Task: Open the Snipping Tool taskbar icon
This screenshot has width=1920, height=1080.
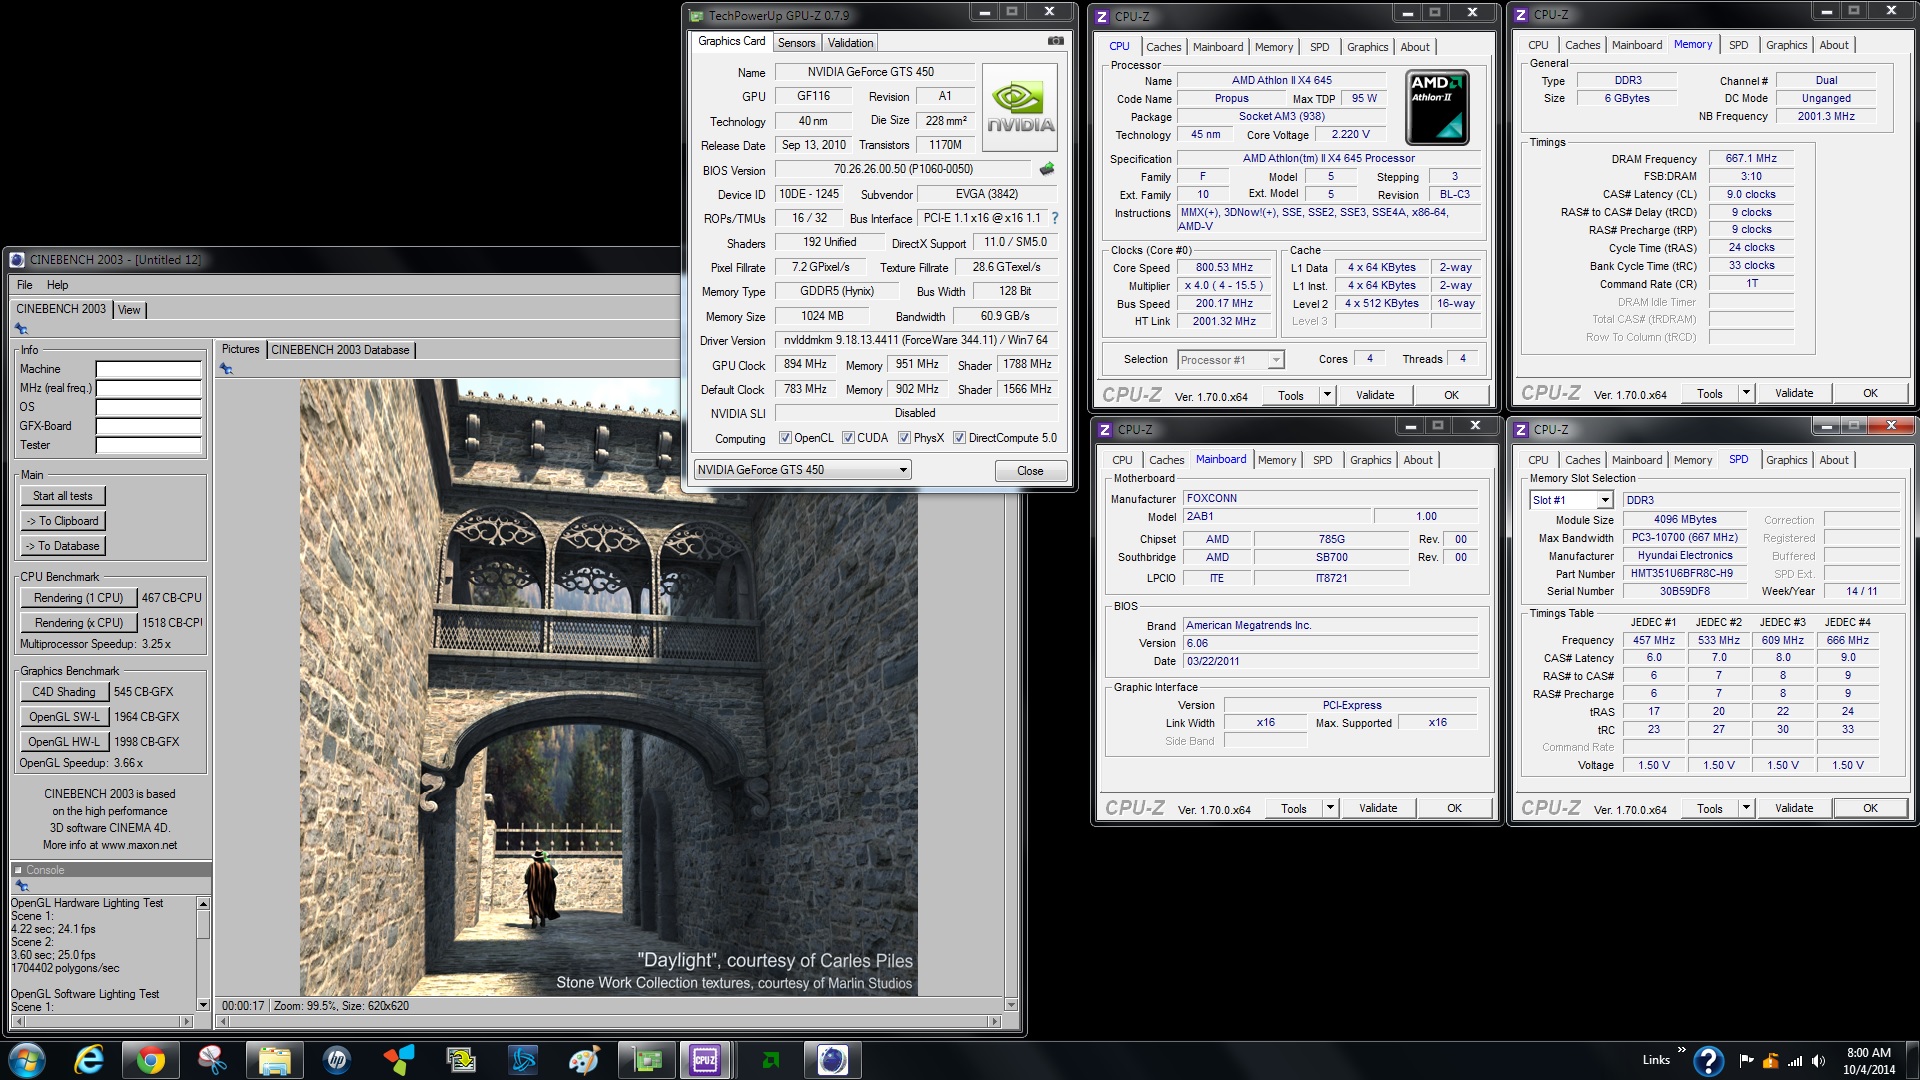Action: coord(212,1060)
